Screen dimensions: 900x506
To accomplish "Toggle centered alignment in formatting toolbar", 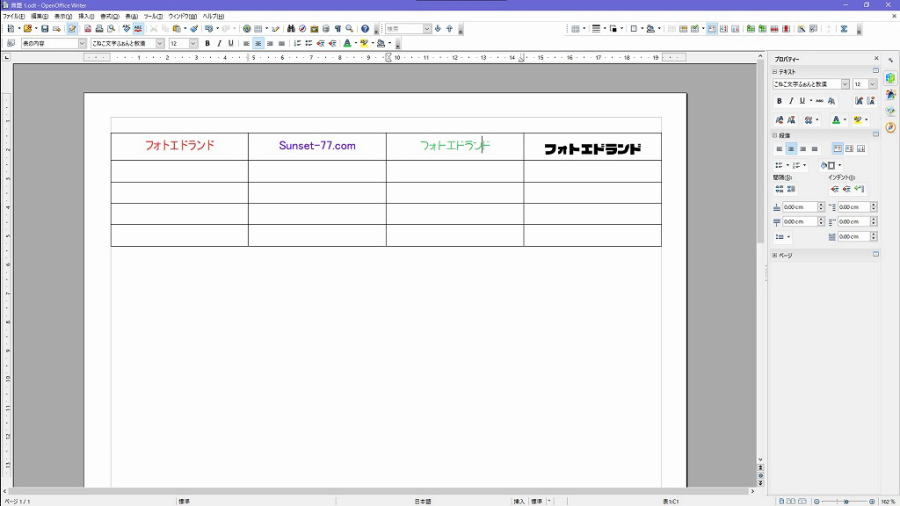I will pos(258,44).
